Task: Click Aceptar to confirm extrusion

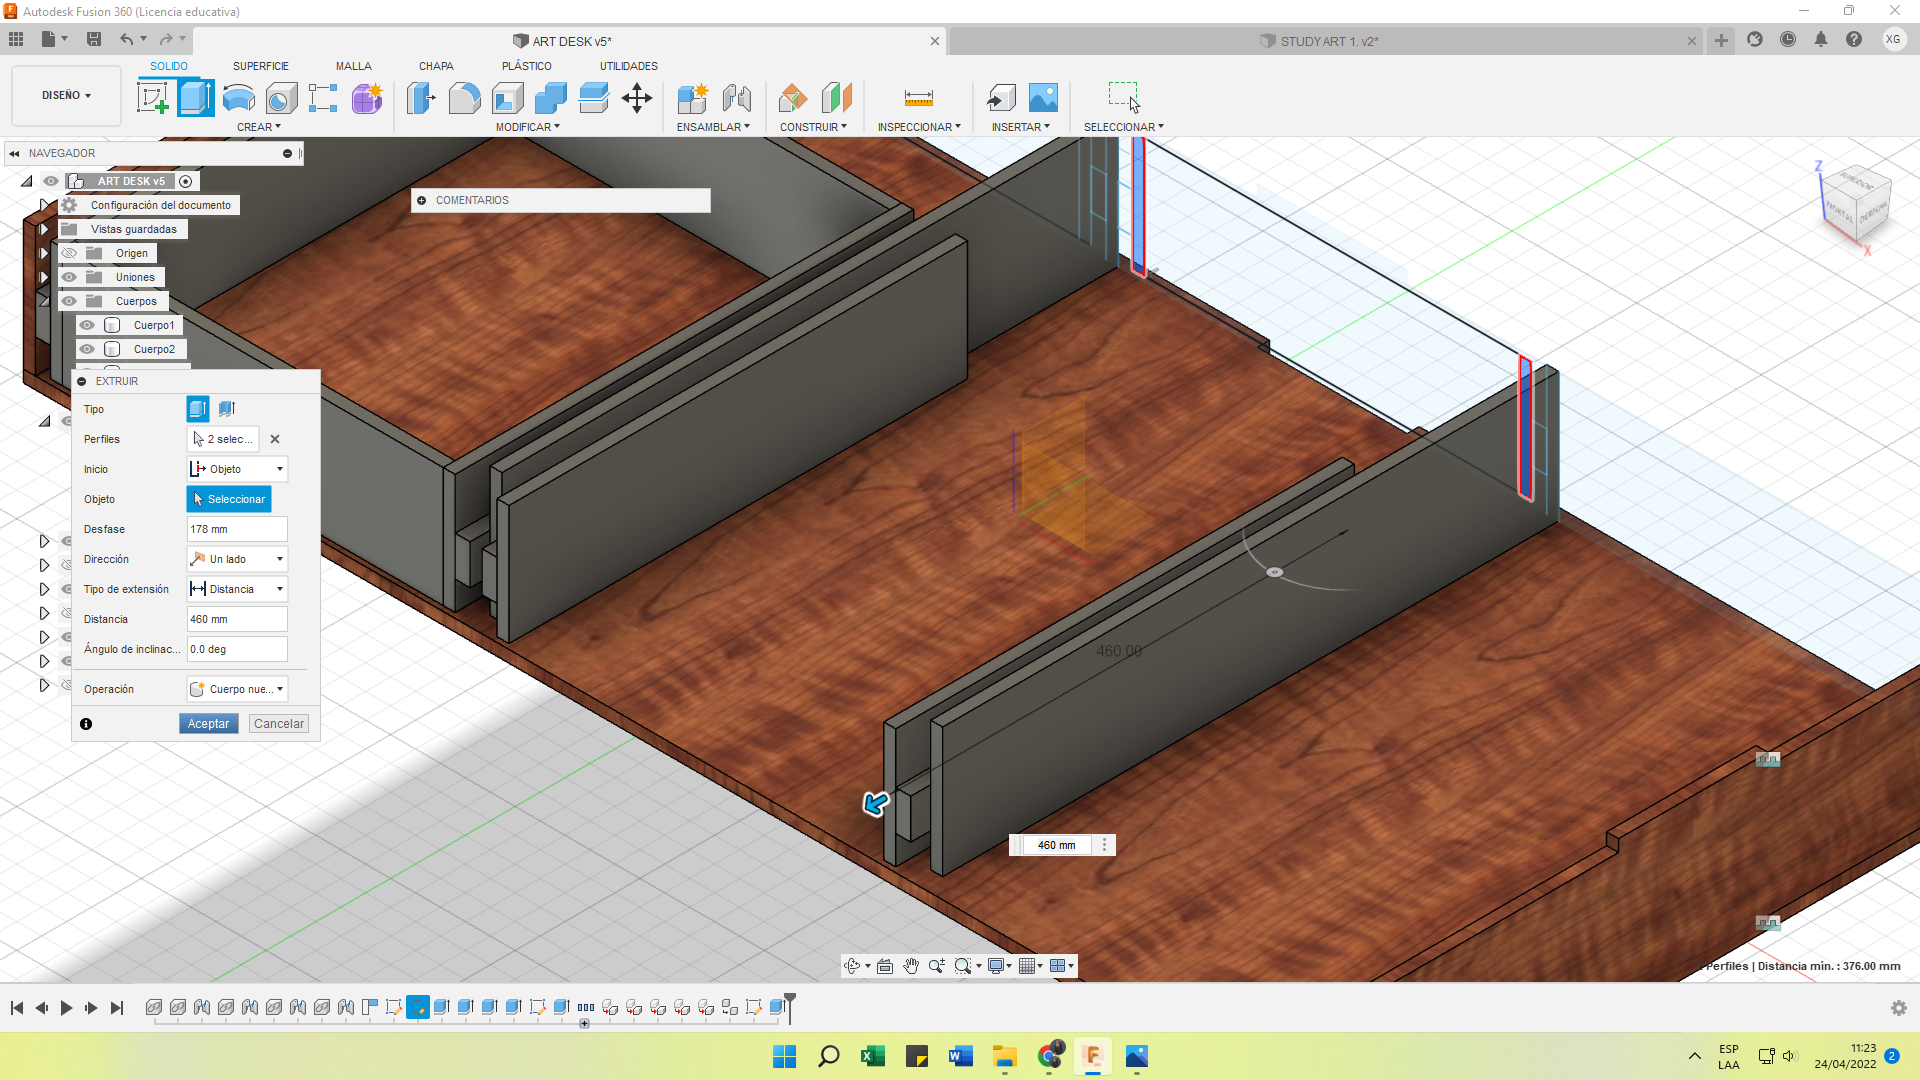Action: point(207,723)
